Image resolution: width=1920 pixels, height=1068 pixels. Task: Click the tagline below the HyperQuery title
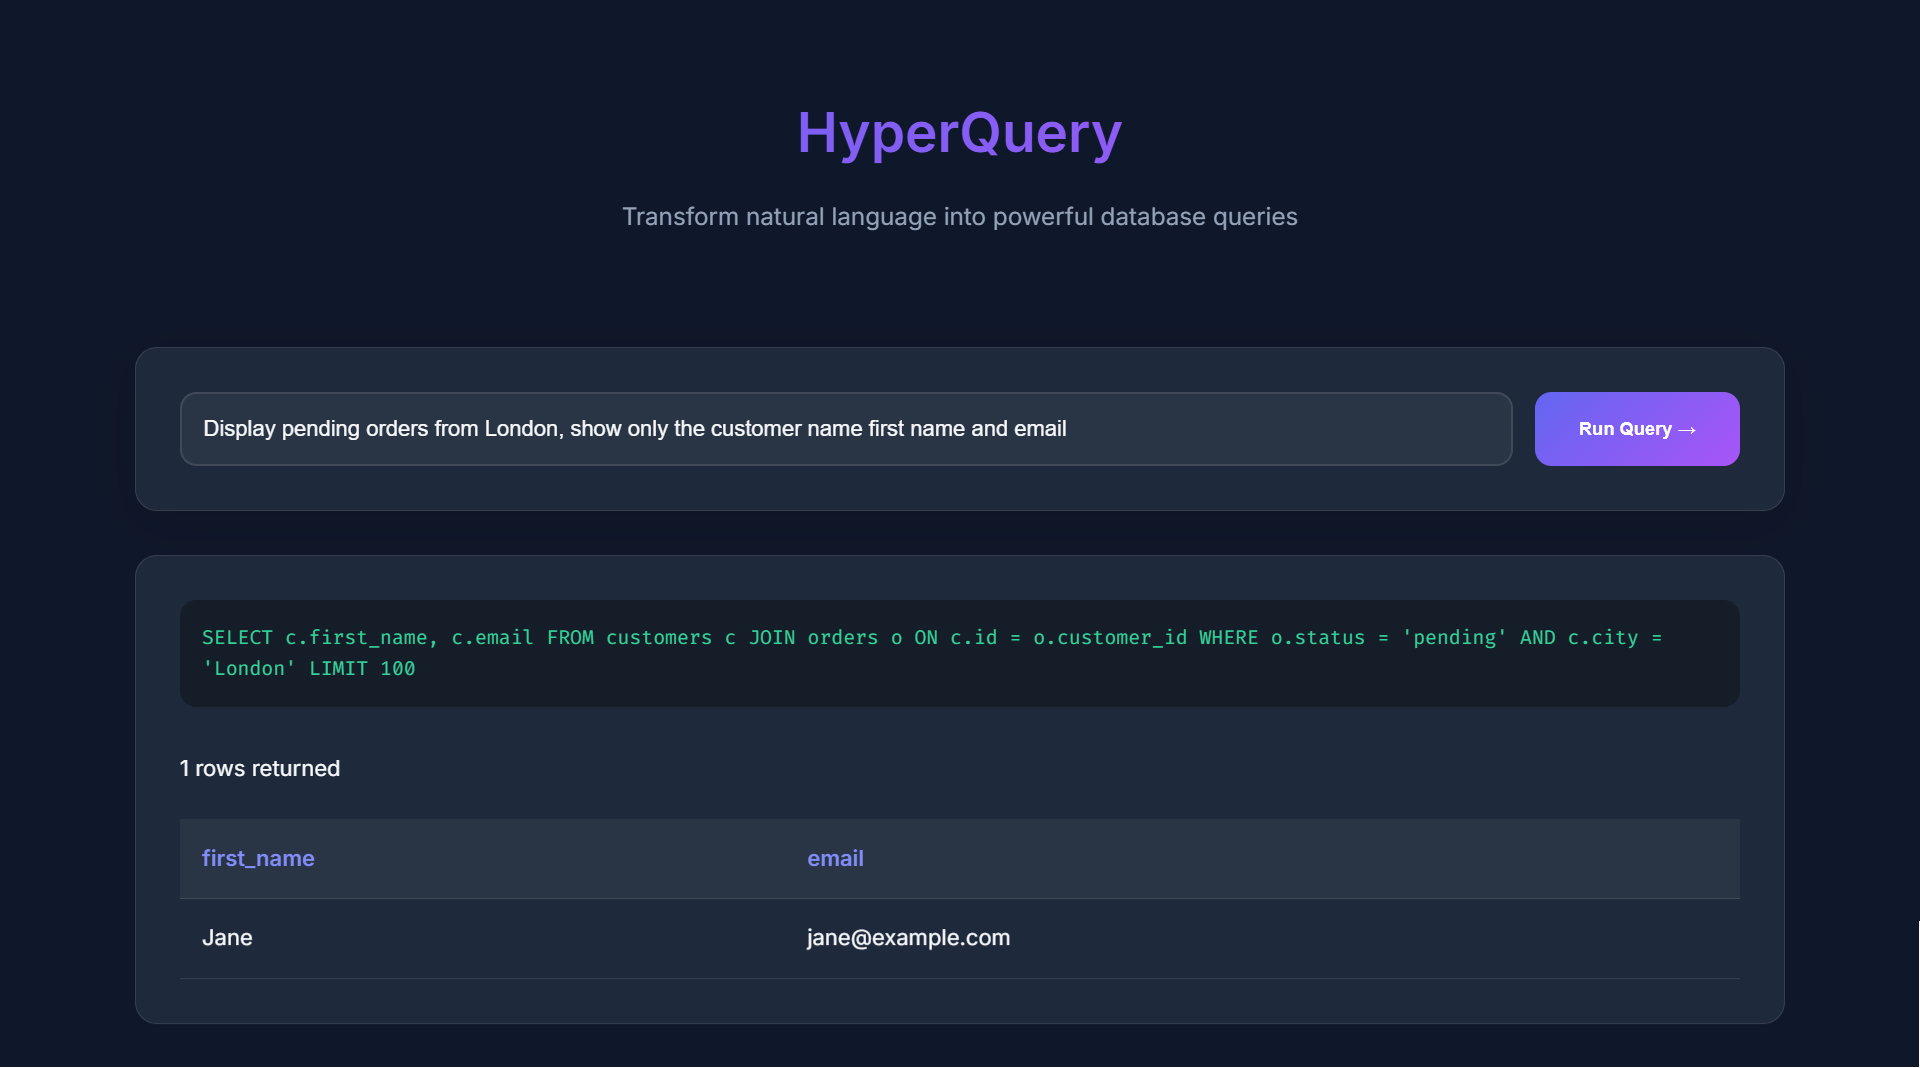(959, 217)
